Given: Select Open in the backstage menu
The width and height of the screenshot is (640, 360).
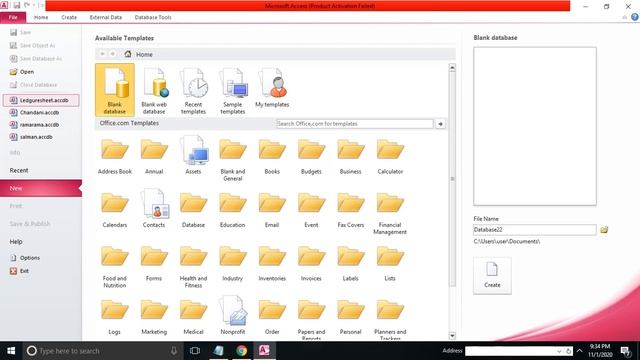Looking at the screenshot, I should [x=22, y=72].
